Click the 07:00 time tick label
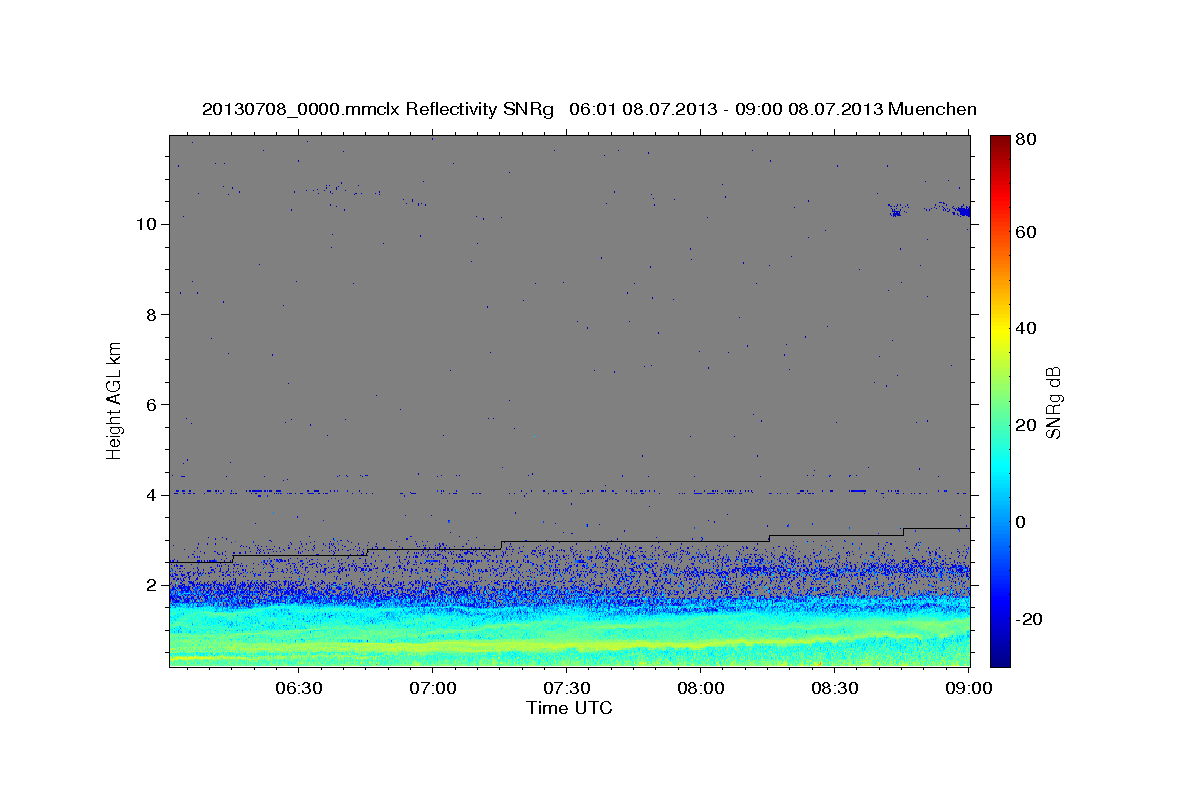 click(434, 689)
